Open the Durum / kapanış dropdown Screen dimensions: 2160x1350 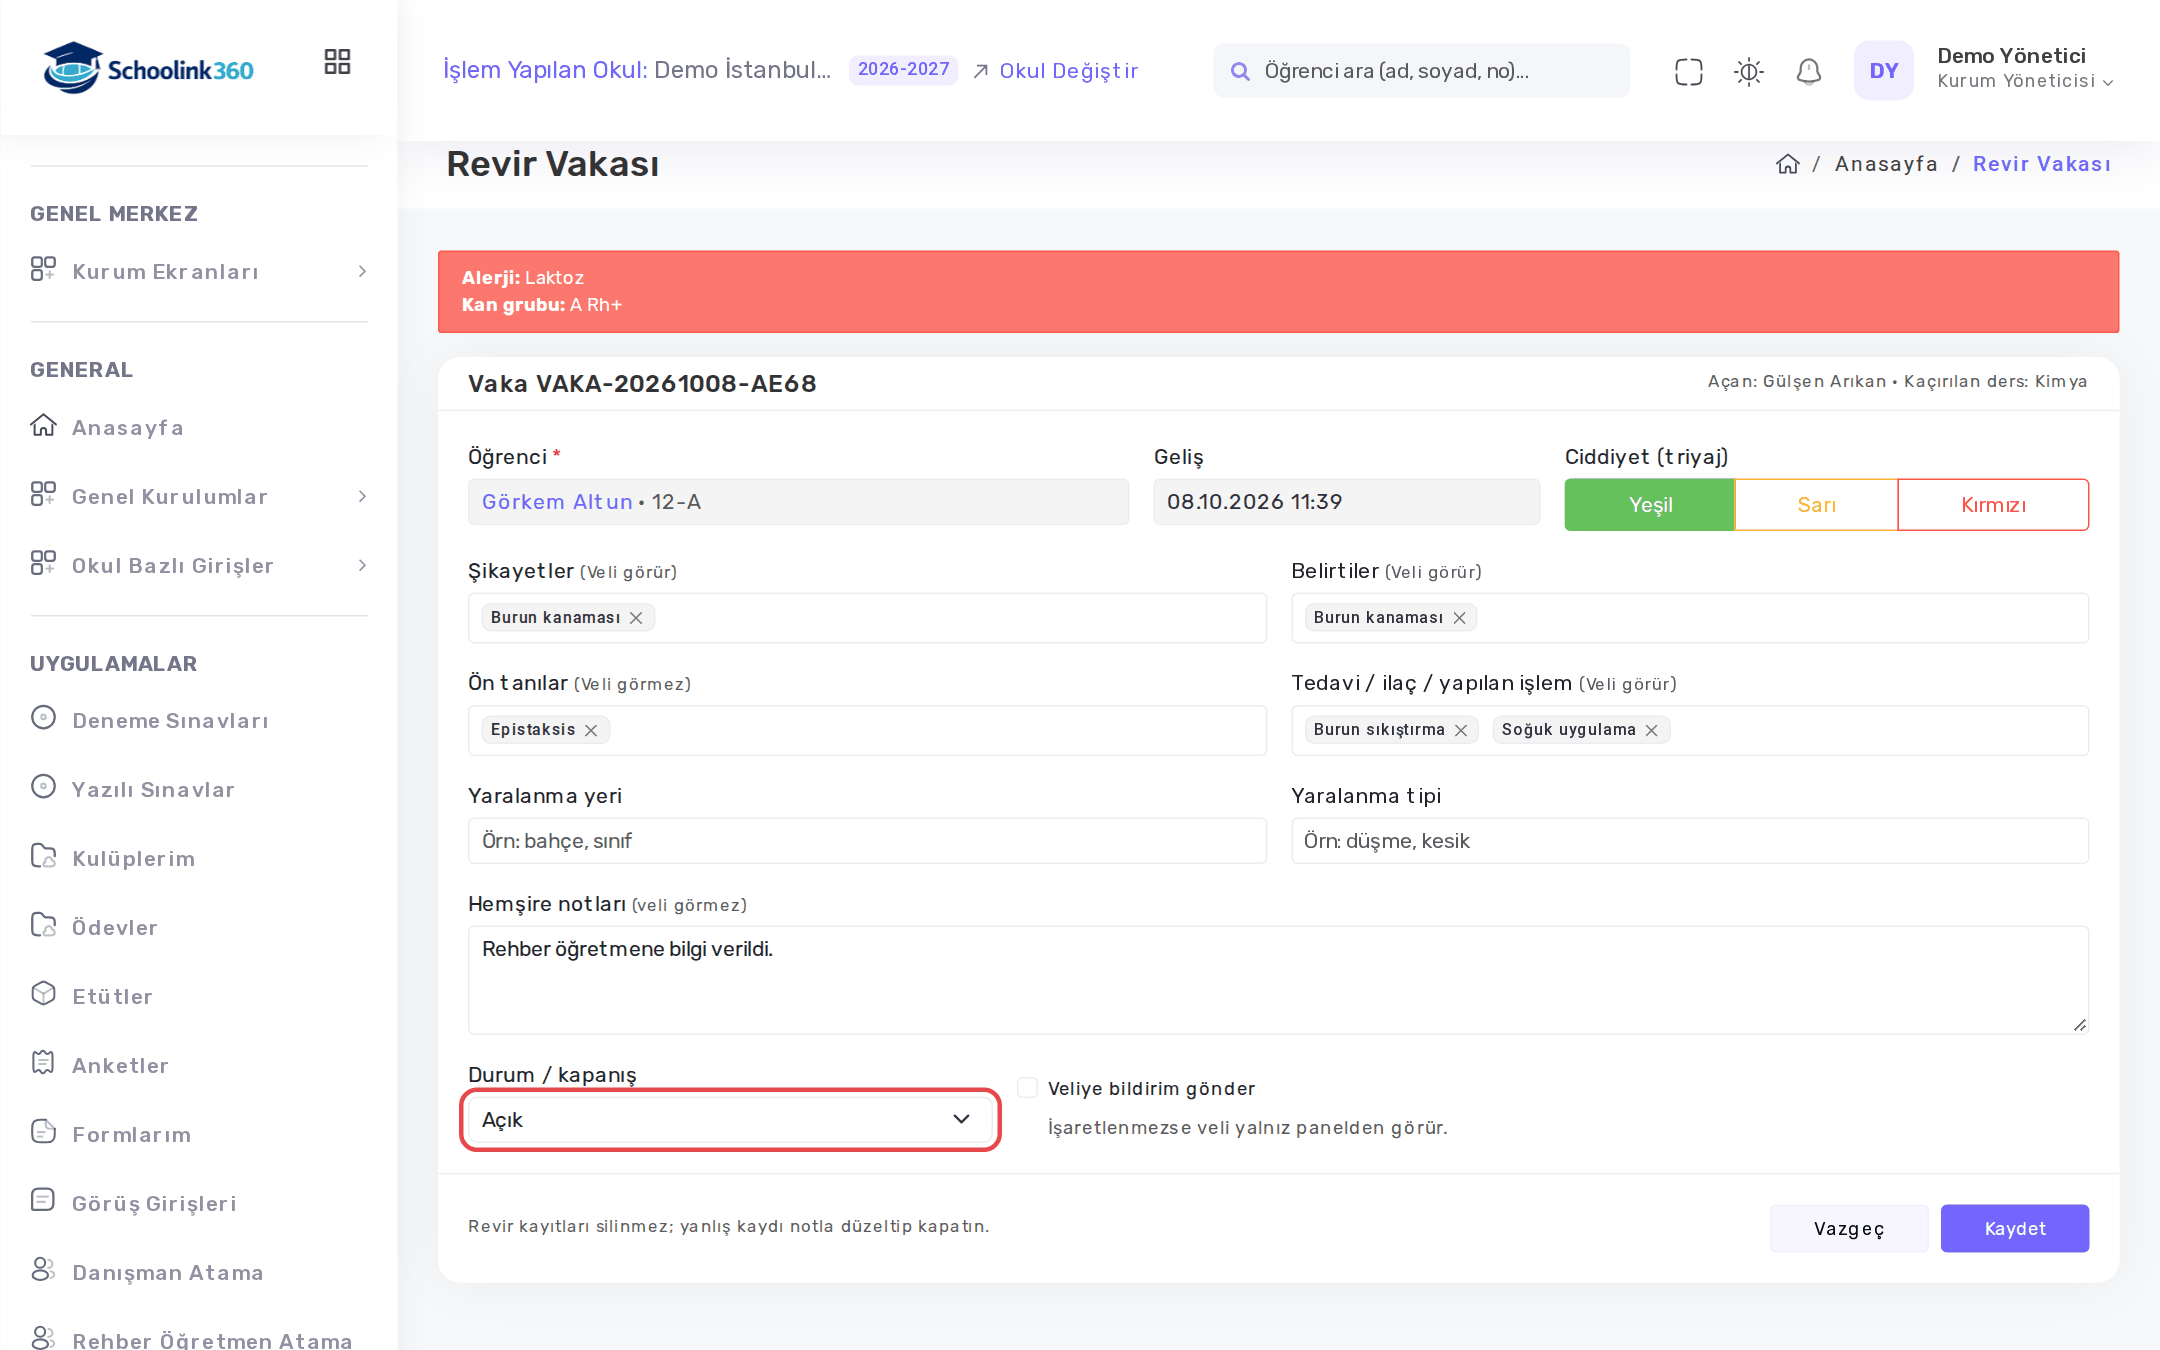click(x=730, y=1120)
